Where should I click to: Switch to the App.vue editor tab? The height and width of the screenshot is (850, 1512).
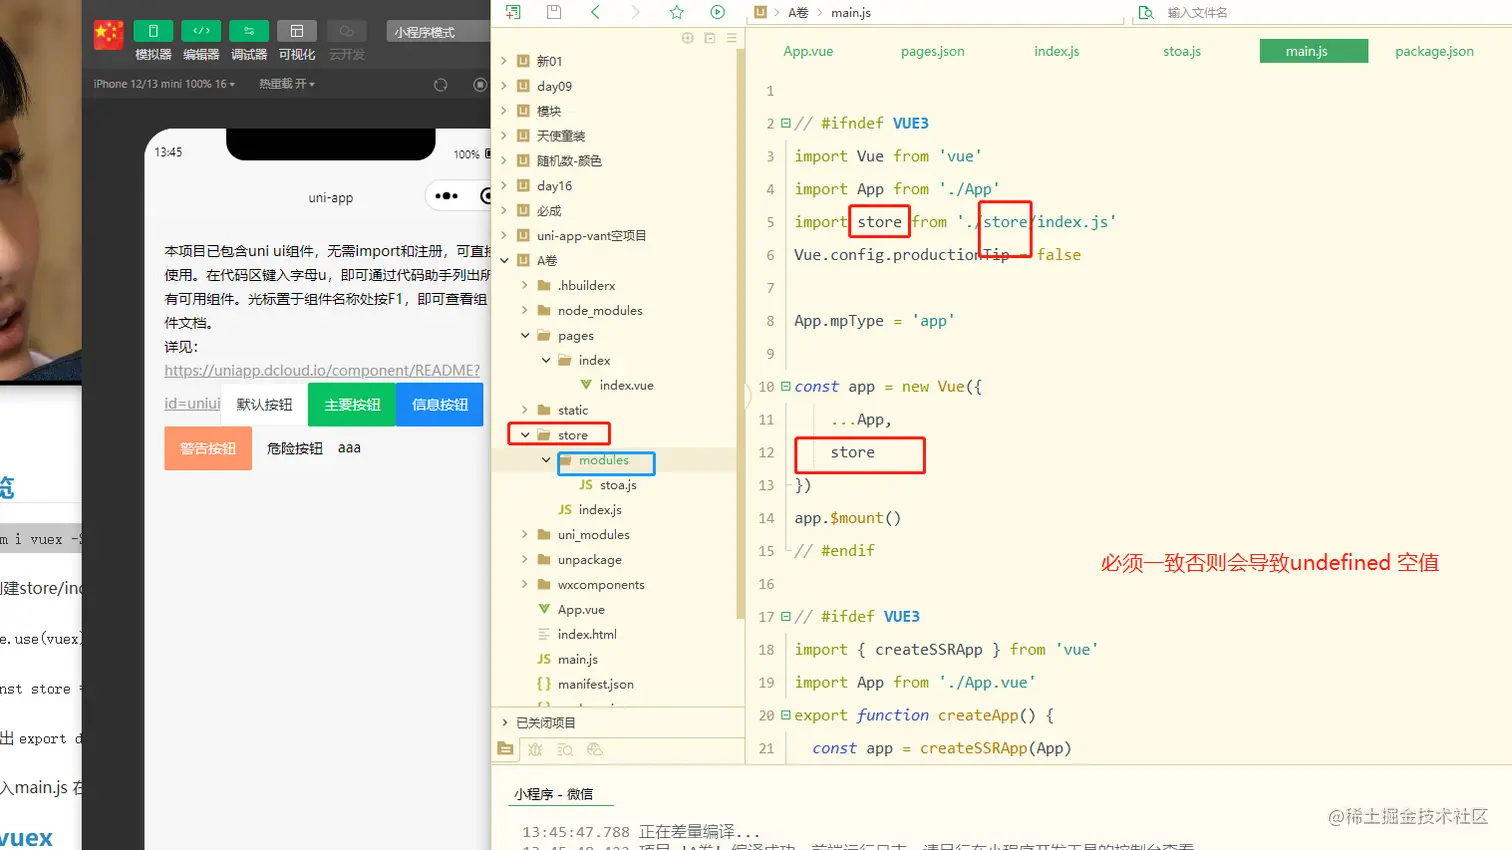coord(808,51)
